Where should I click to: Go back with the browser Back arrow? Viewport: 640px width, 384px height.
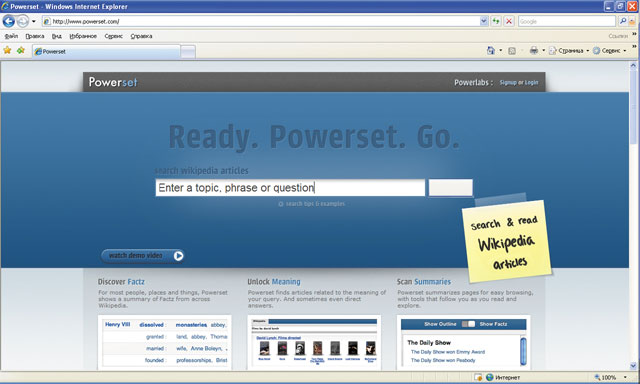pyautogui.click(x=9, y=21)
